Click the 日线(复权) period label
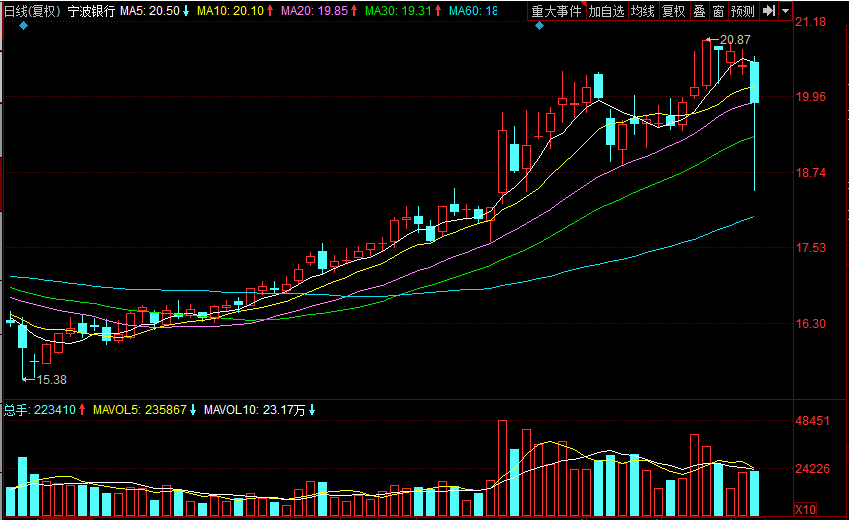The height and width of the screenshot is (520, 849). 32,11
